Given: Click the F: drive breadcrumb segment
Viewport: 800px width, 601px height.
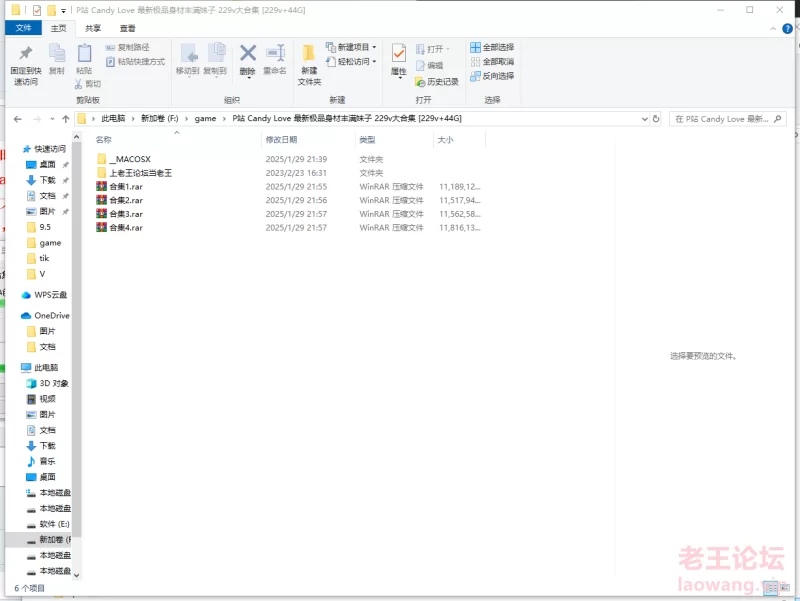Looking at the screenshot, I should (x=160, y=119).
